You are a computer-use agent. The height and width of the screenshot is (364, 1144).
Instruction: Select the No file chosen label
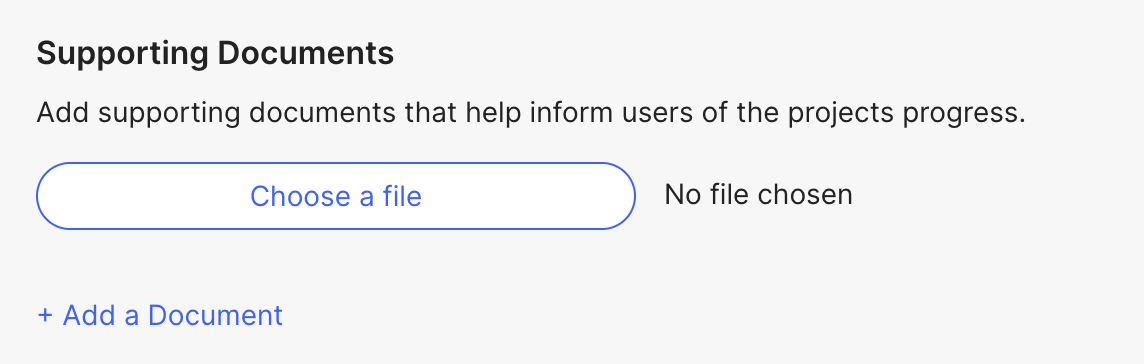758,195
